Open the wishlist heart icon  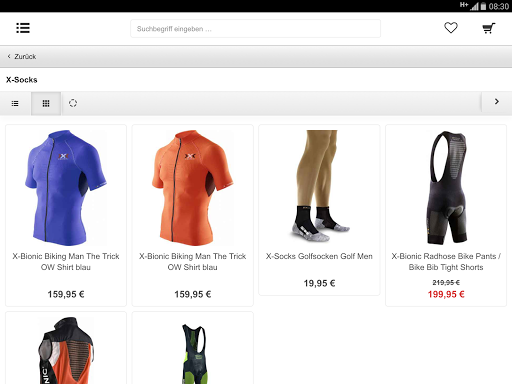(x=451, y=28)
